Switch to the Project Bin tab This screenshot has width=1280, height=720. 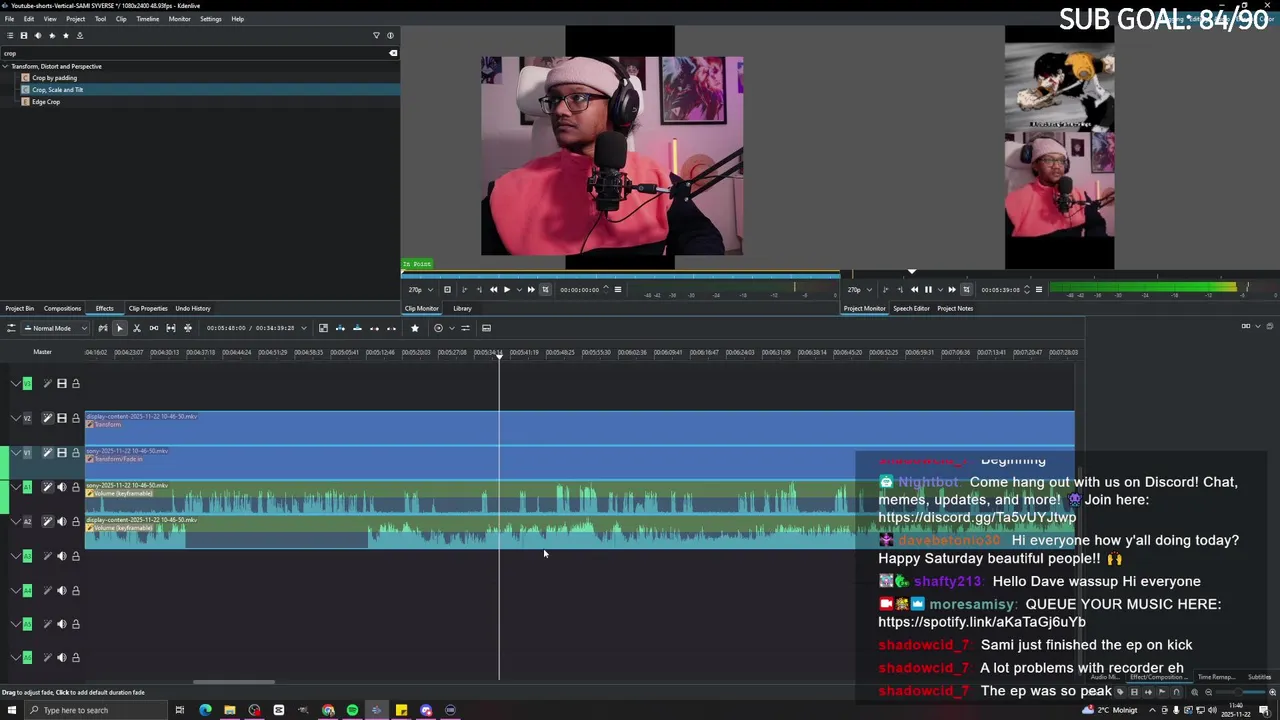tap(19, 308)
